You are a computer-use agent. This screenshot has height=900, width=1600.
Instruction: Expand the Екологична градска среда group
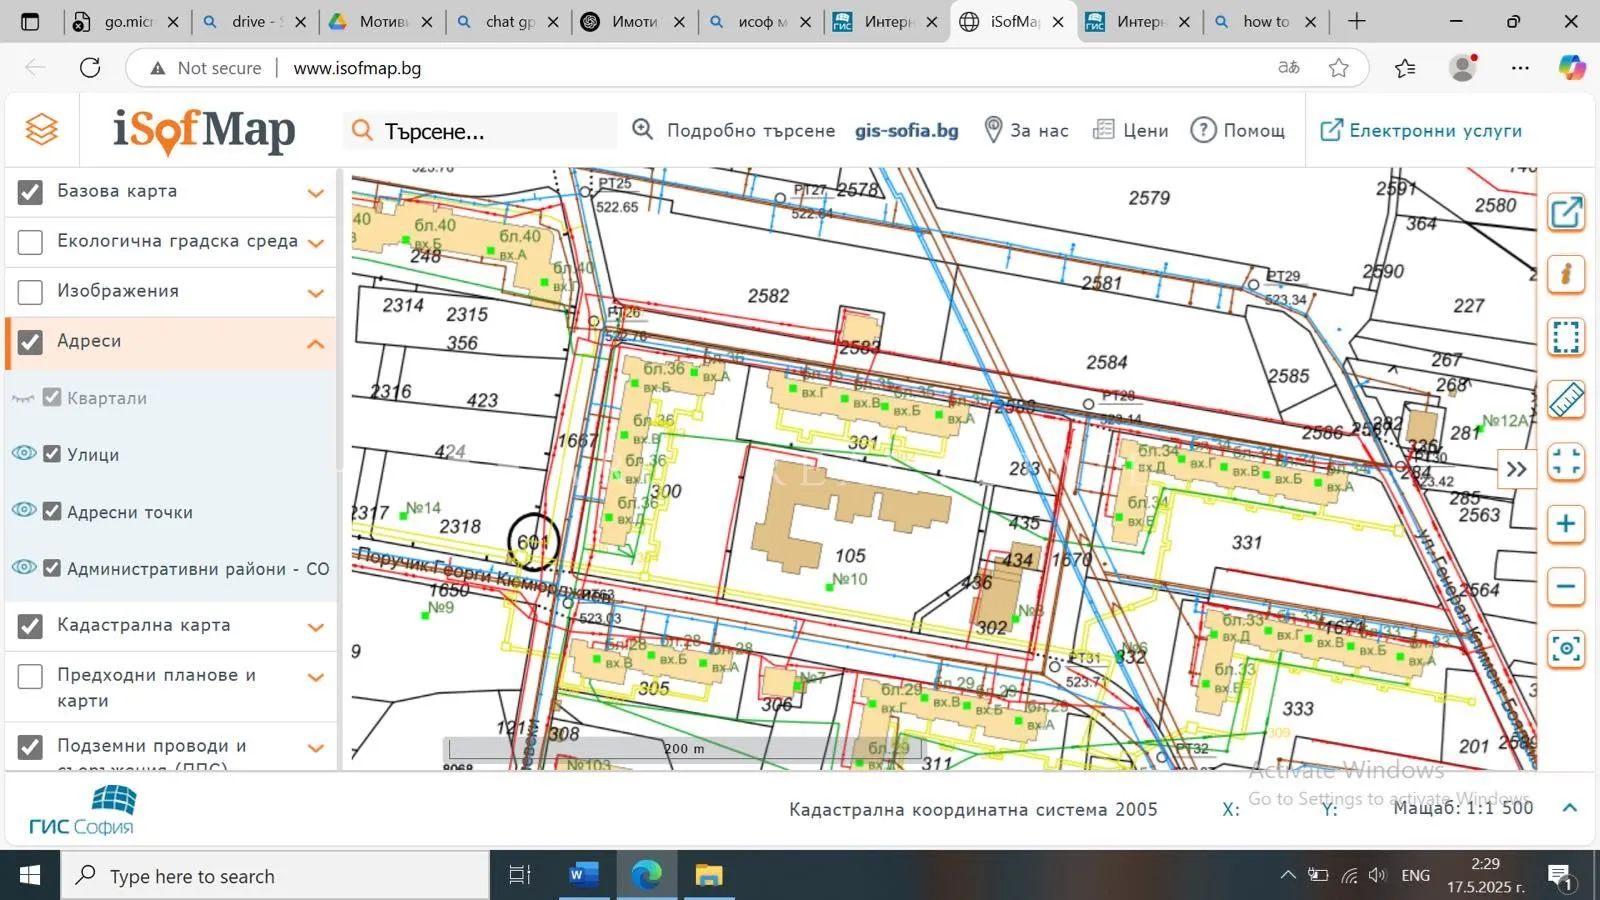coord(316,243)
